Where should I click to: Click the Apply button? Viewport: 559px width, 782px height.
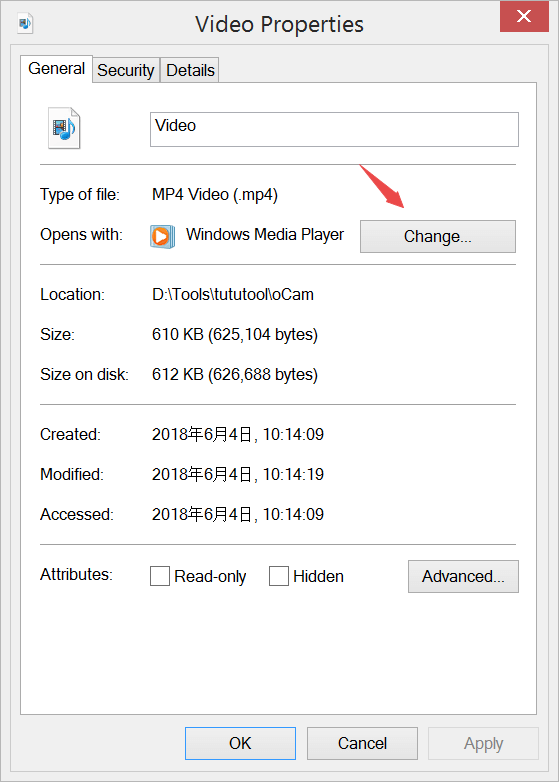[x=483, y=743]
